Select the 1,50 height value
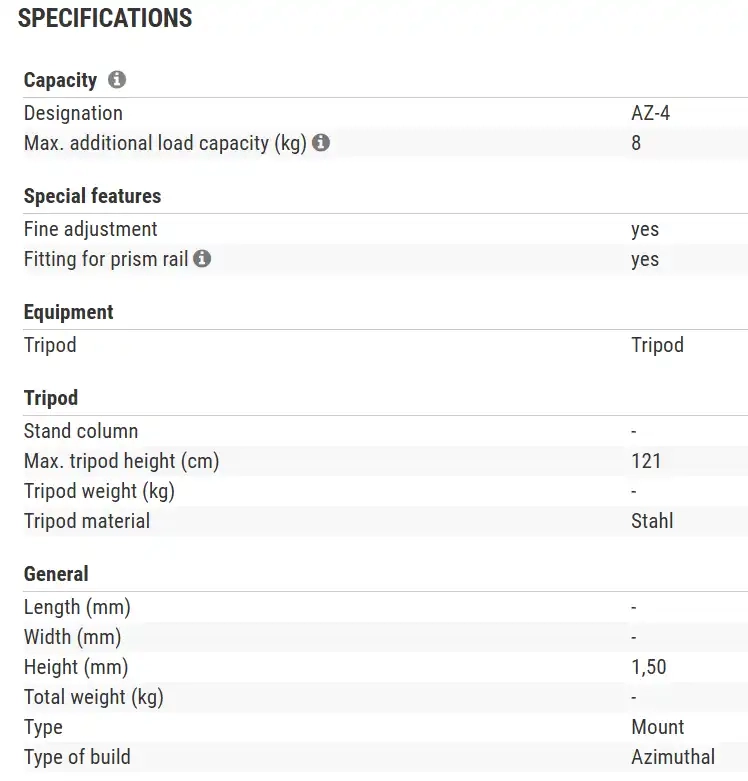The width and height of the screenshot is (748, 781). coord(648,667)
